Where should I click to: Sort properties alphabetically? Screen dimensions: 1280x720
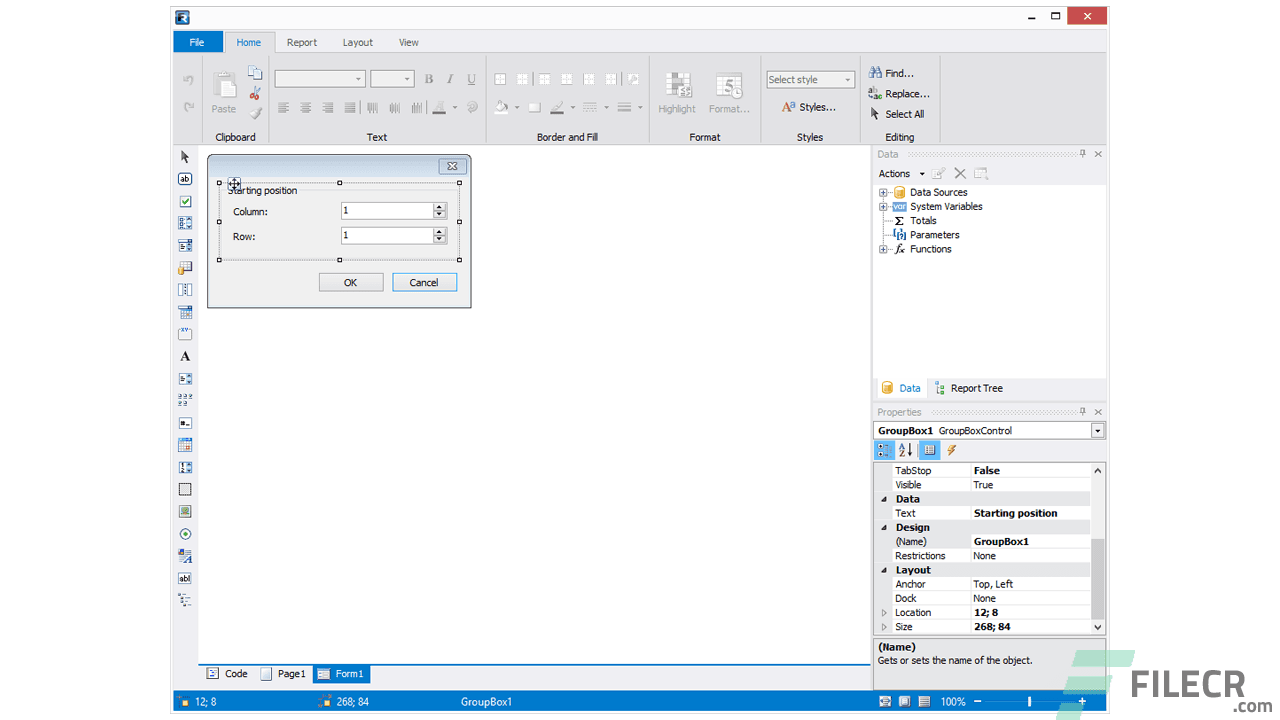[x=905, y=450]
